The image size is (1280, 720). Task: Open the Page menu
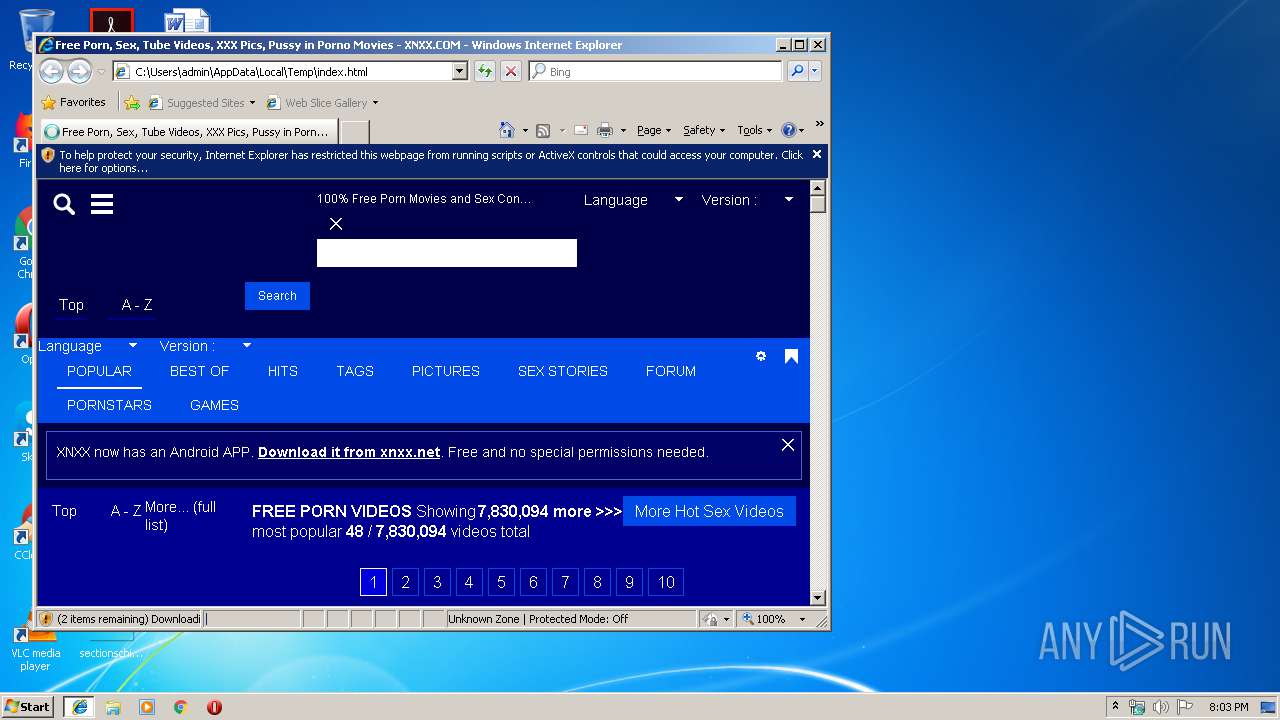[654, 130]
